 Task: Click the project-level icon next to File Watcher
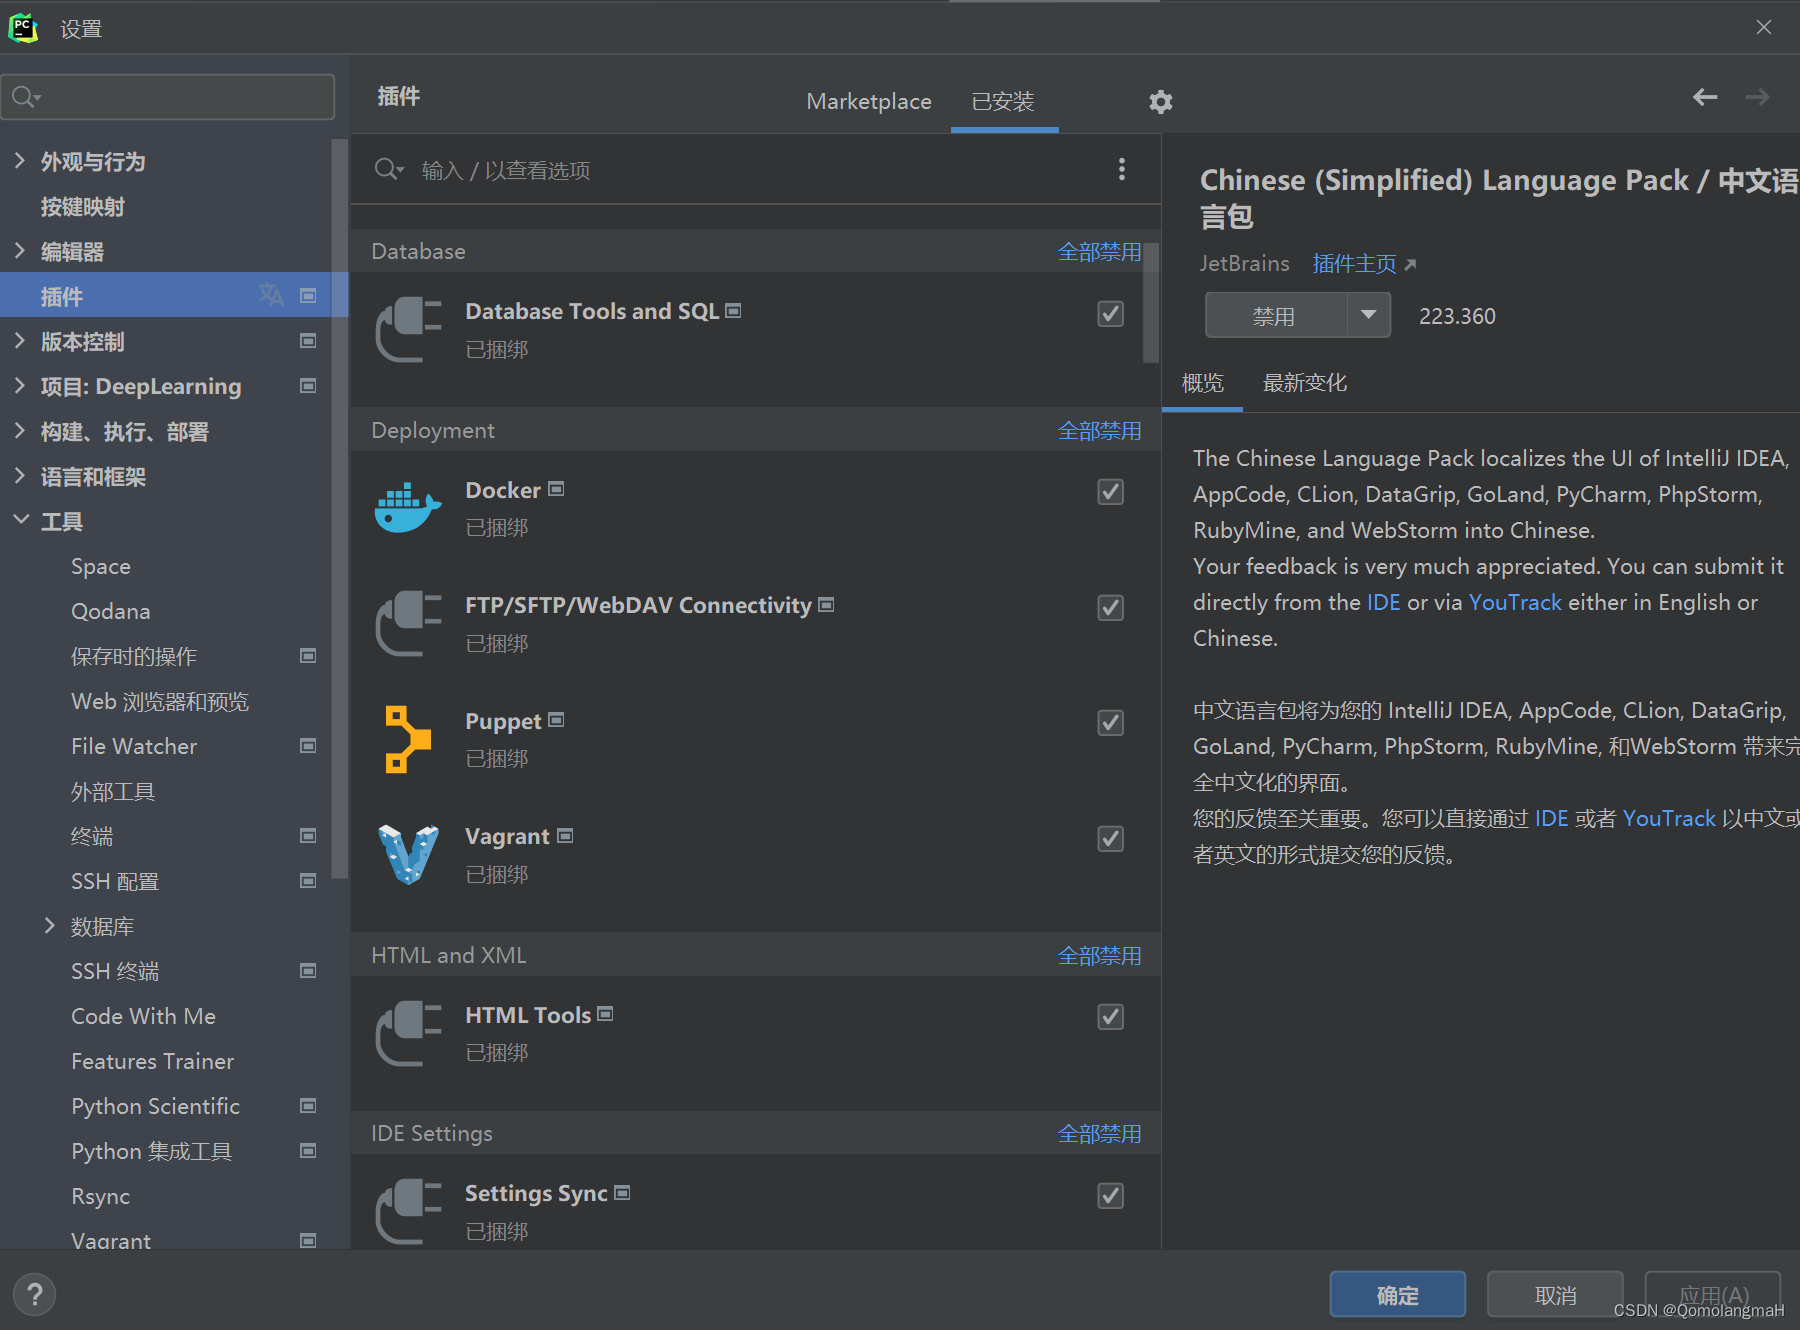pos(308,746)
